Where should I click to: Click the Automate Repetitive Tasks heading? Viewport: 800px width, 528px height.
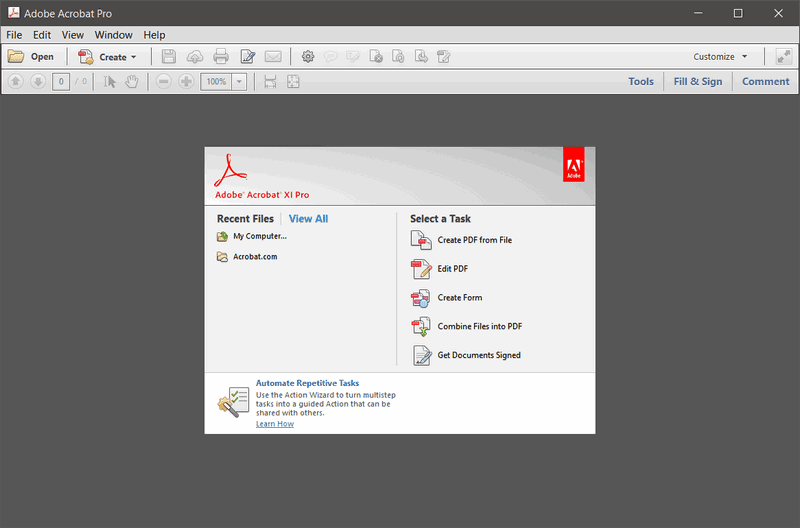coord(307,383)
